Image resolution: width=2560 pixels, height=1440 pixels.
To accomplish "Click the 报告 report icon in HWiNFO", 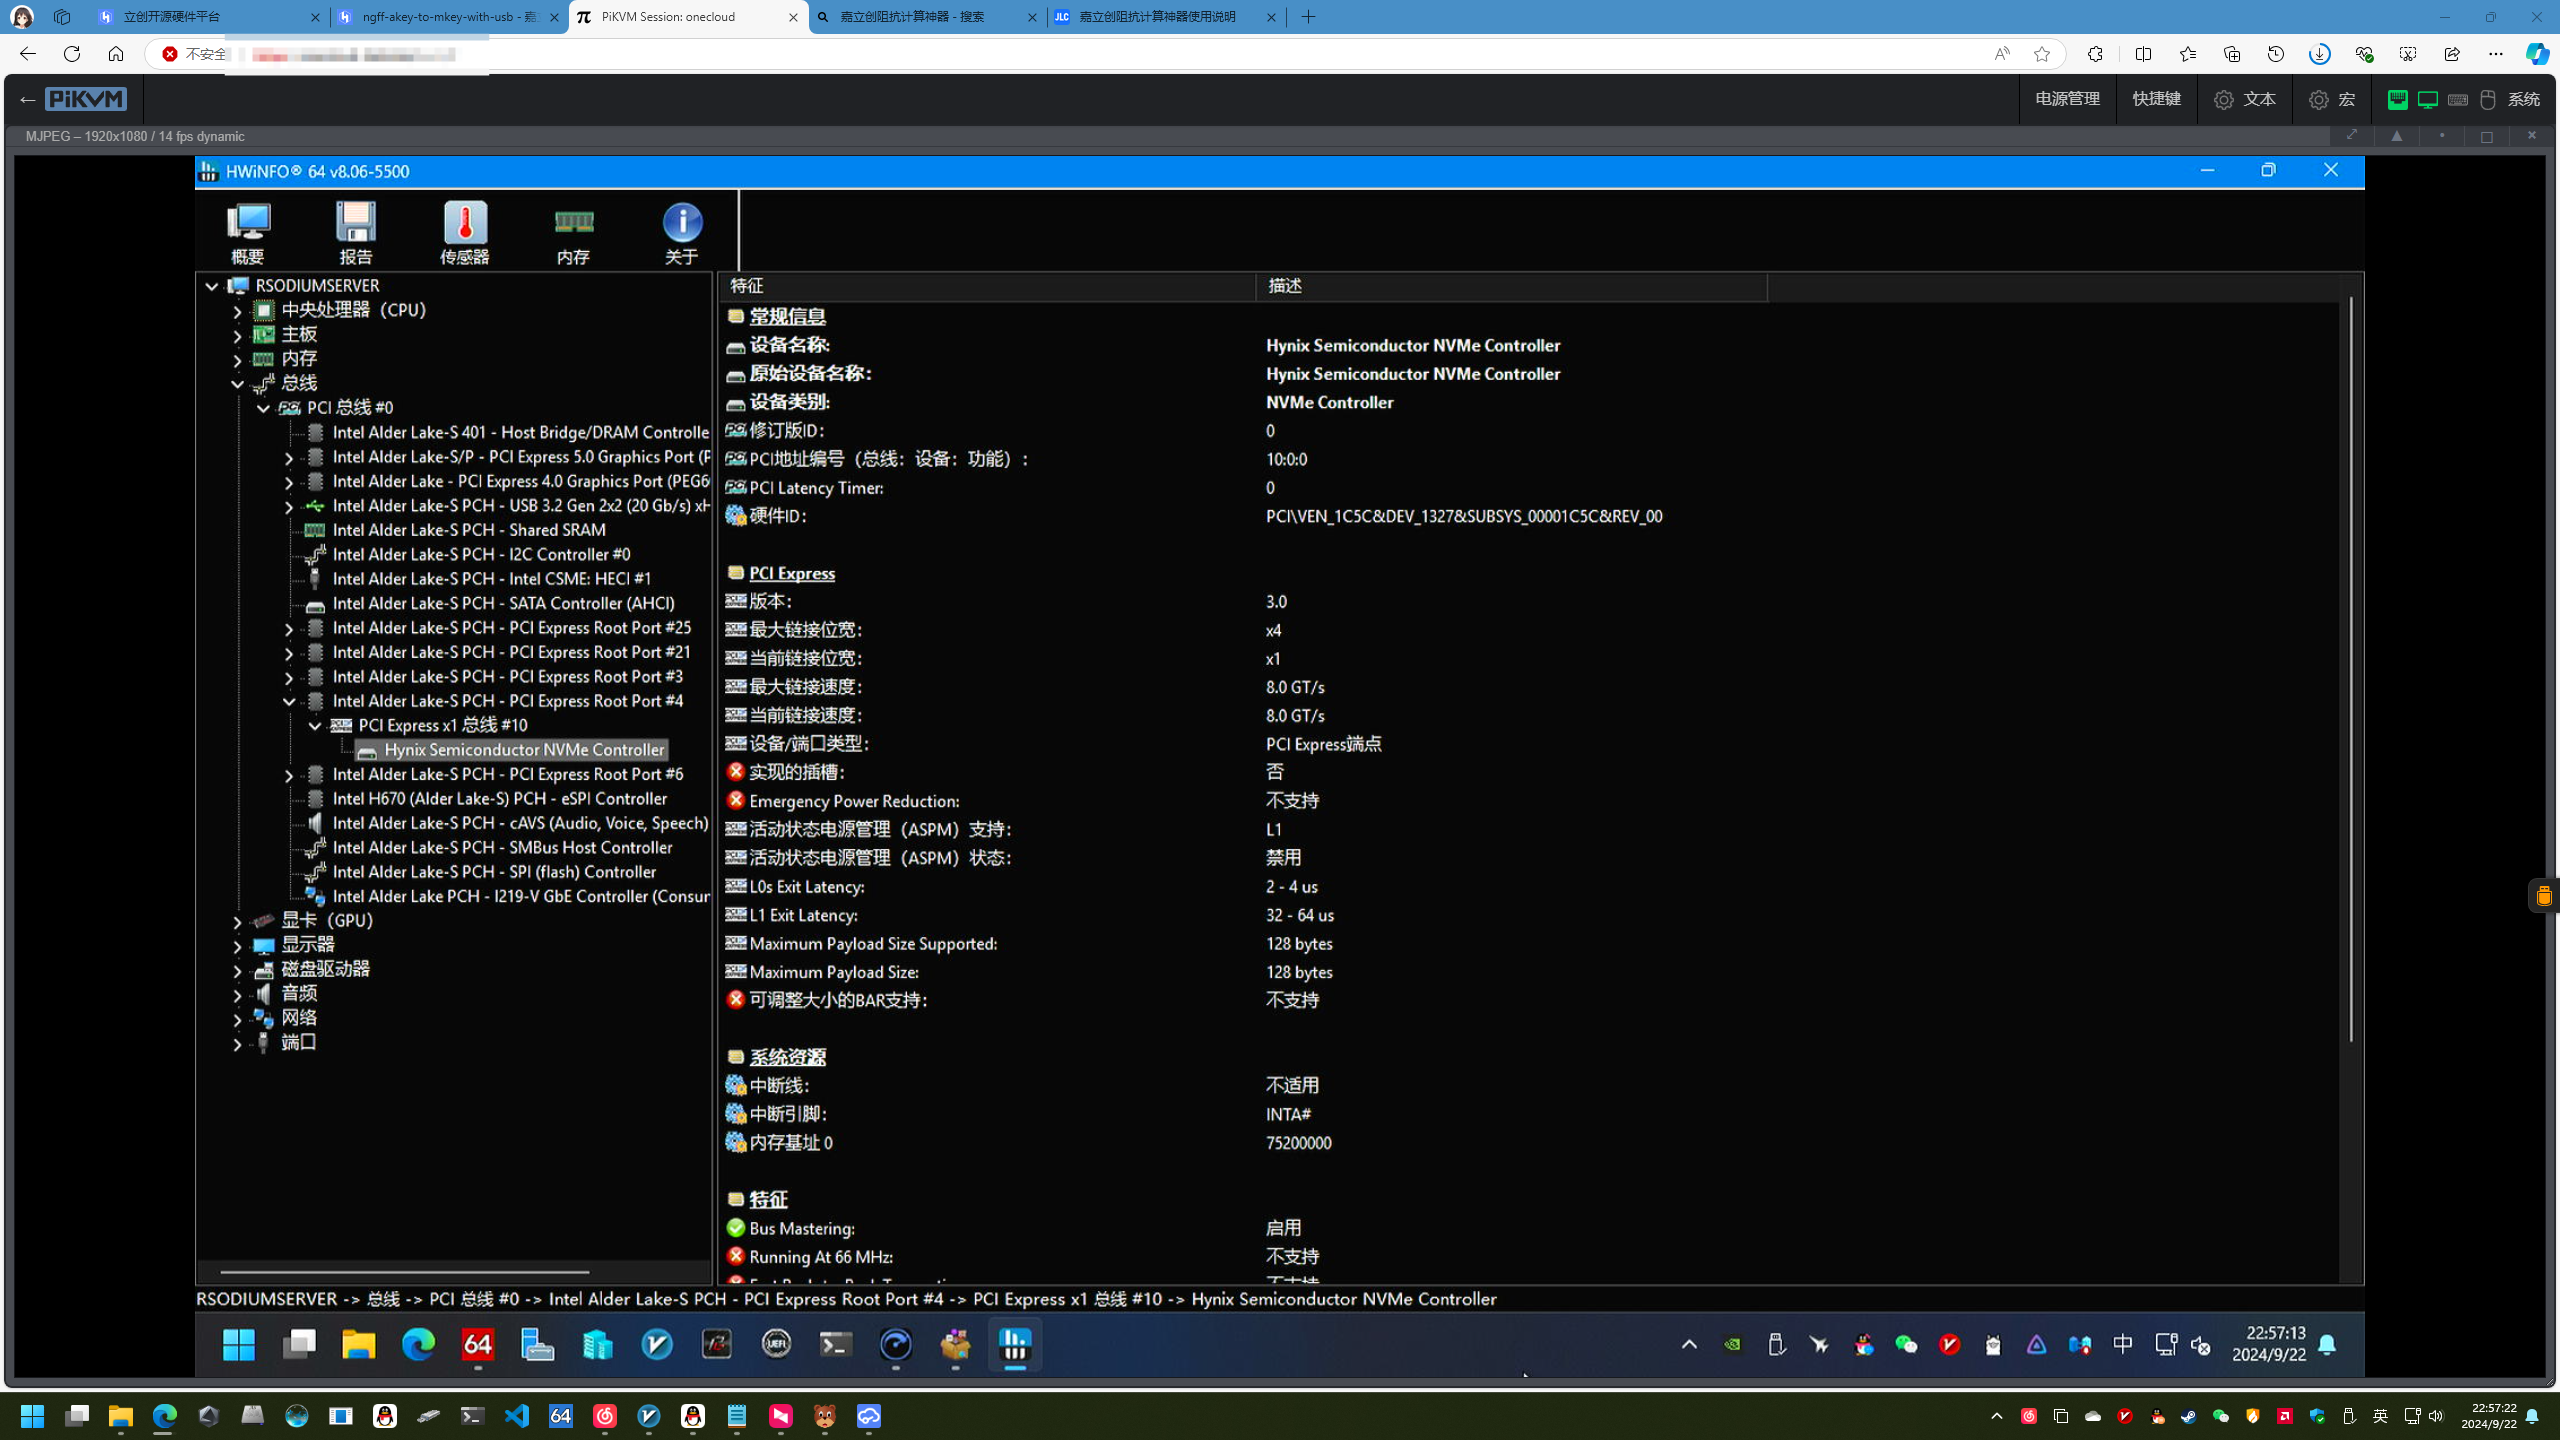I will [356, 232].
